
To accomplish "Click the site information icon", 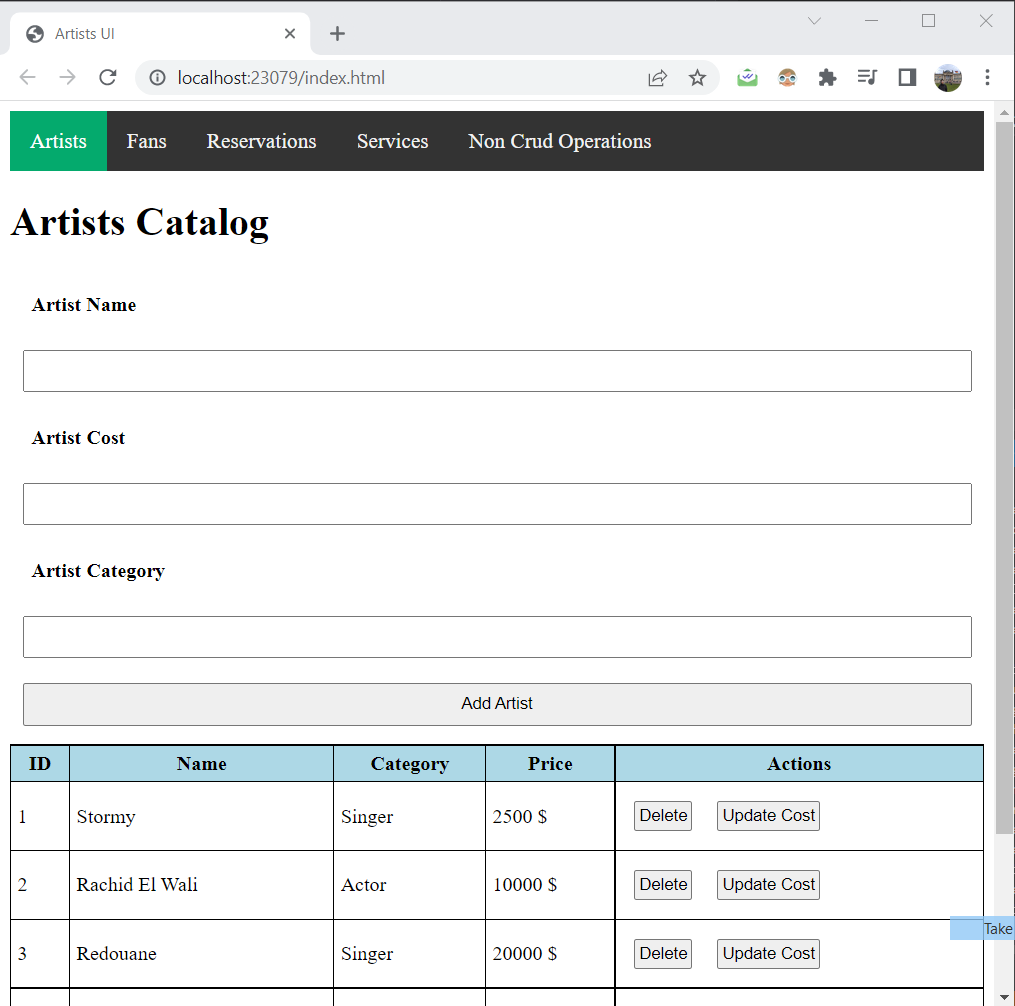I will click(156, 78).
